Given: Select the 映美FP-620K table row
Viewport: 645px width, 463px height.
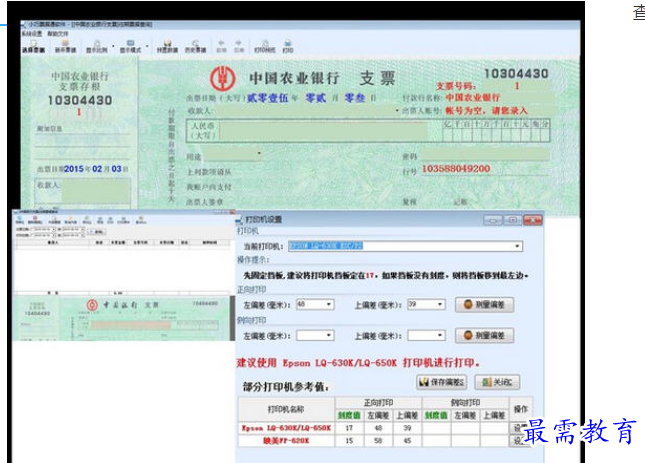Looking at the screenshot, I should click(383, 441).
